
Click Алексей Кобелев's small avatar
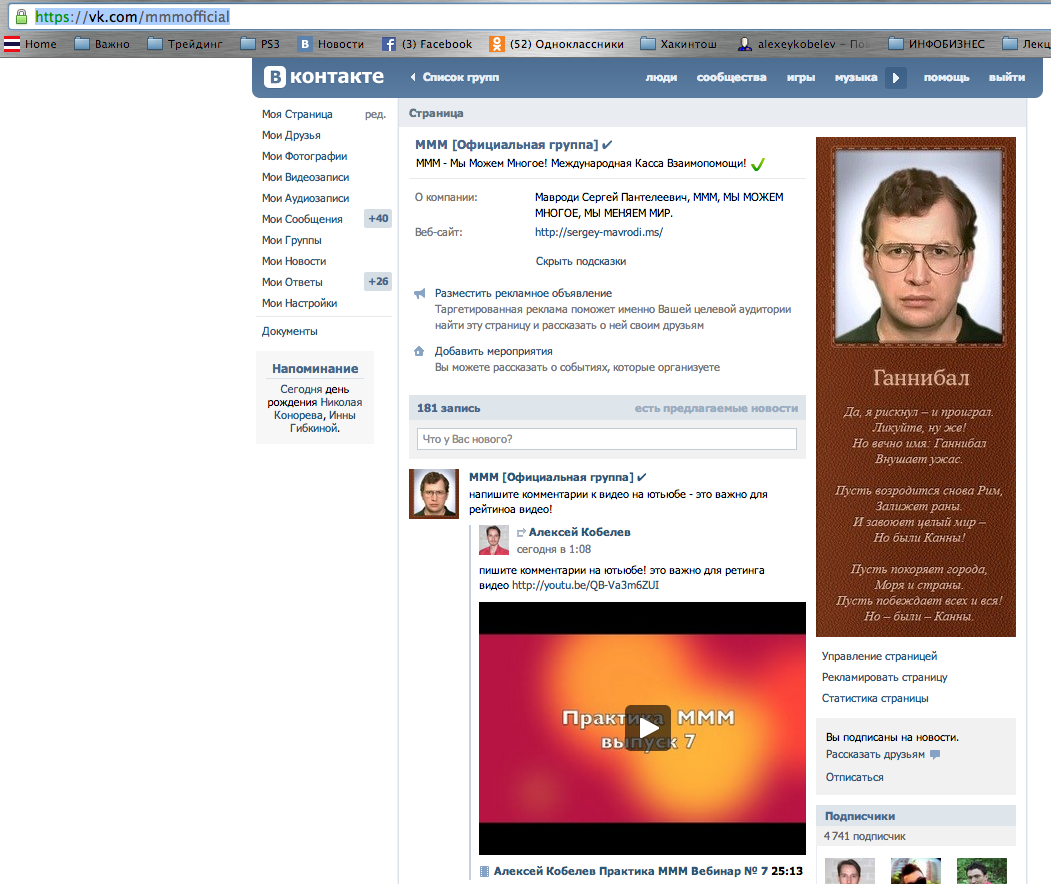[x=494, y=540]
